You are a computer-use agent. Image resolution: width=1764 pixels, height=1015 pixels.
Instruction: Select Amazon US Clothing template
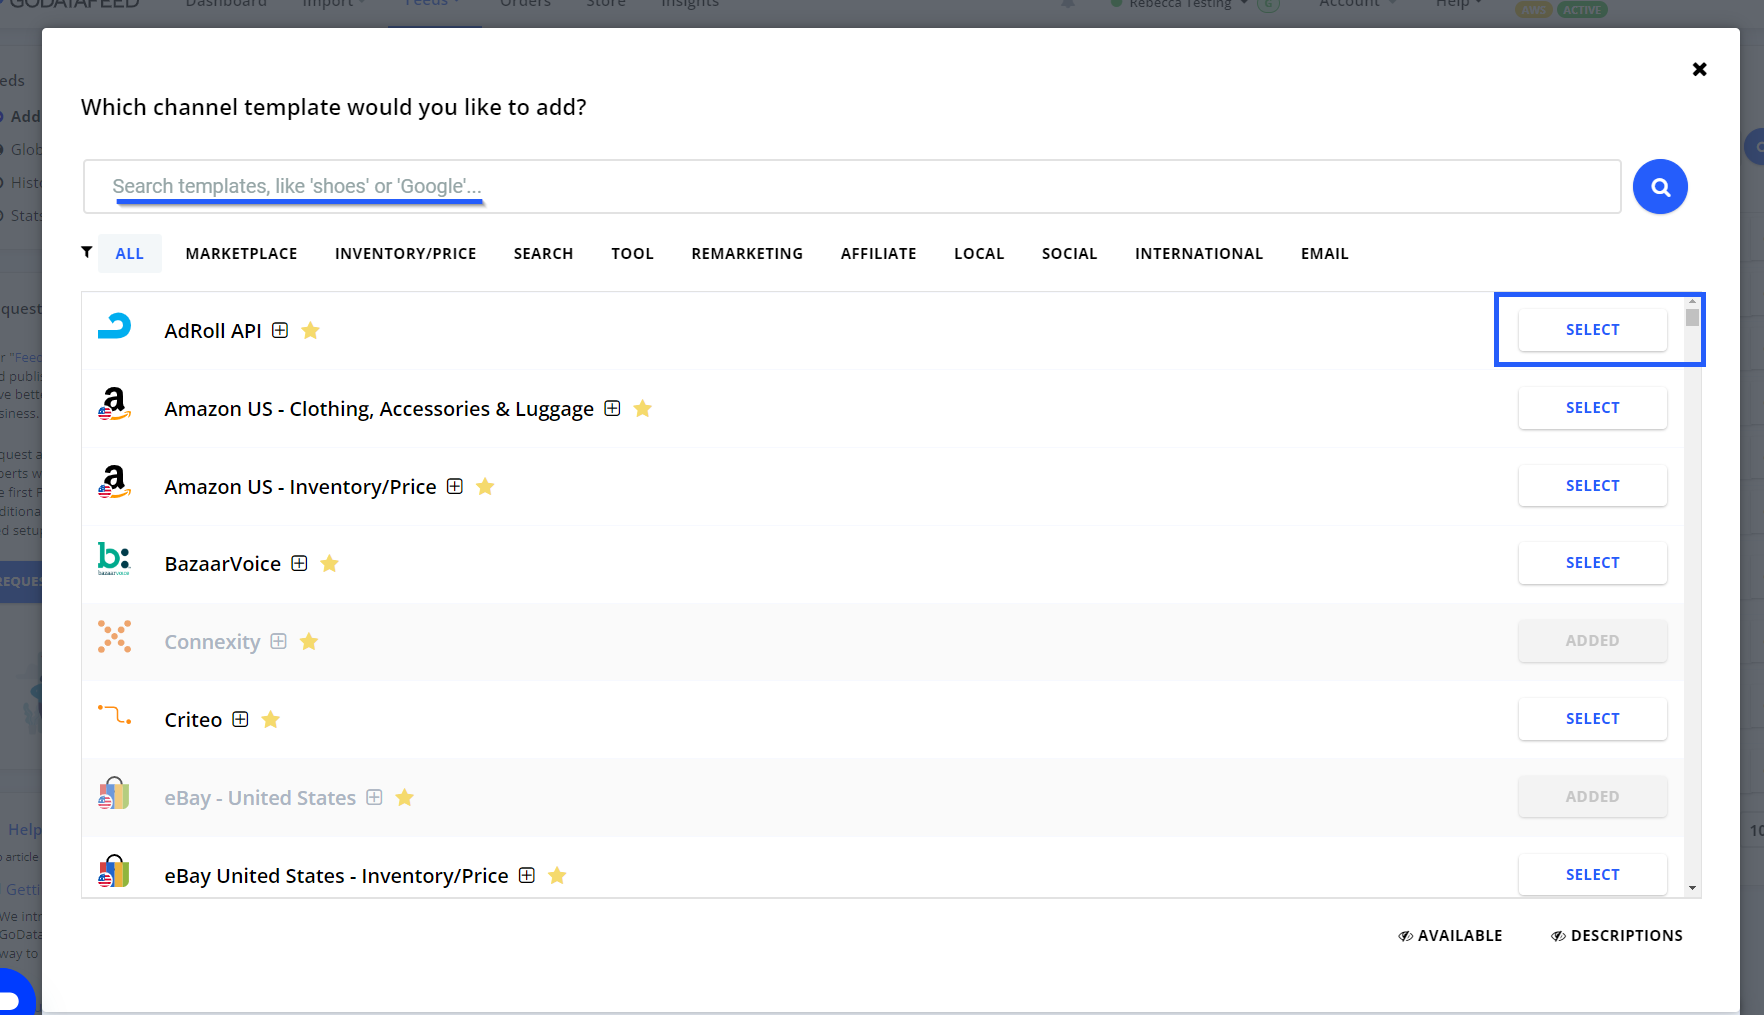tap(1592, 408)
